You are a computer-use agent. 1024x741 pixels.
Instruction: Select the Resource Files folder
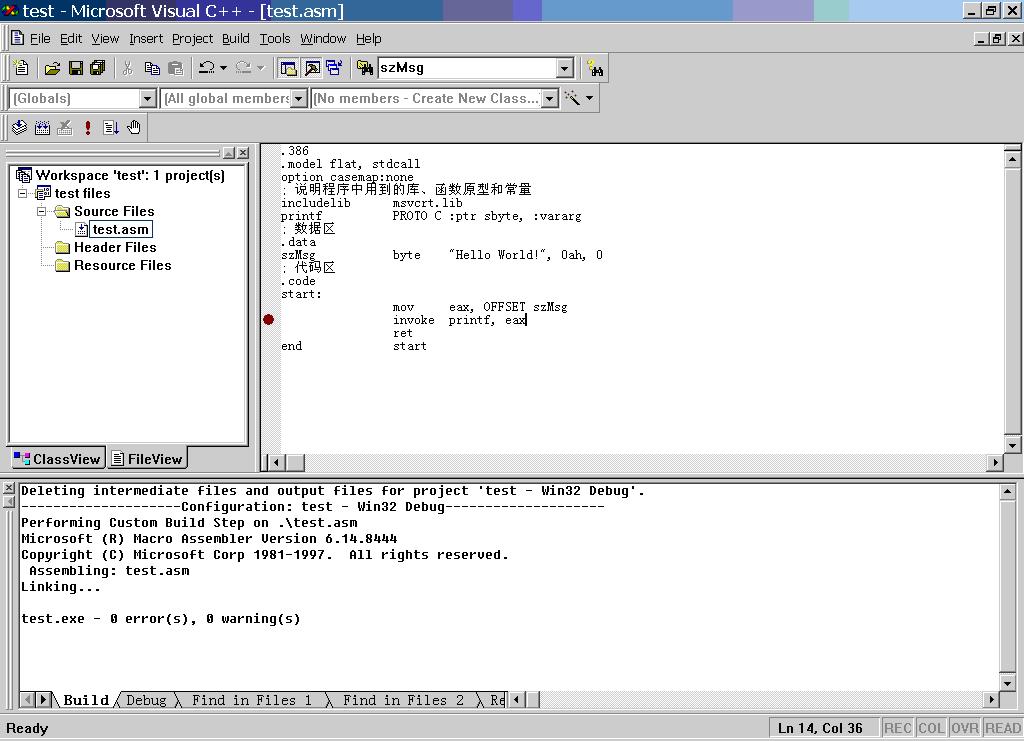pyautogui.click(x=122, y=266)
